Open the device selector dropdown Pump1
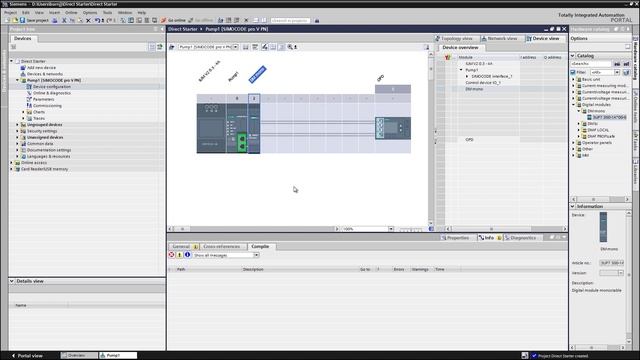Screen dimensions: 640x360 [x=236, y=47]
